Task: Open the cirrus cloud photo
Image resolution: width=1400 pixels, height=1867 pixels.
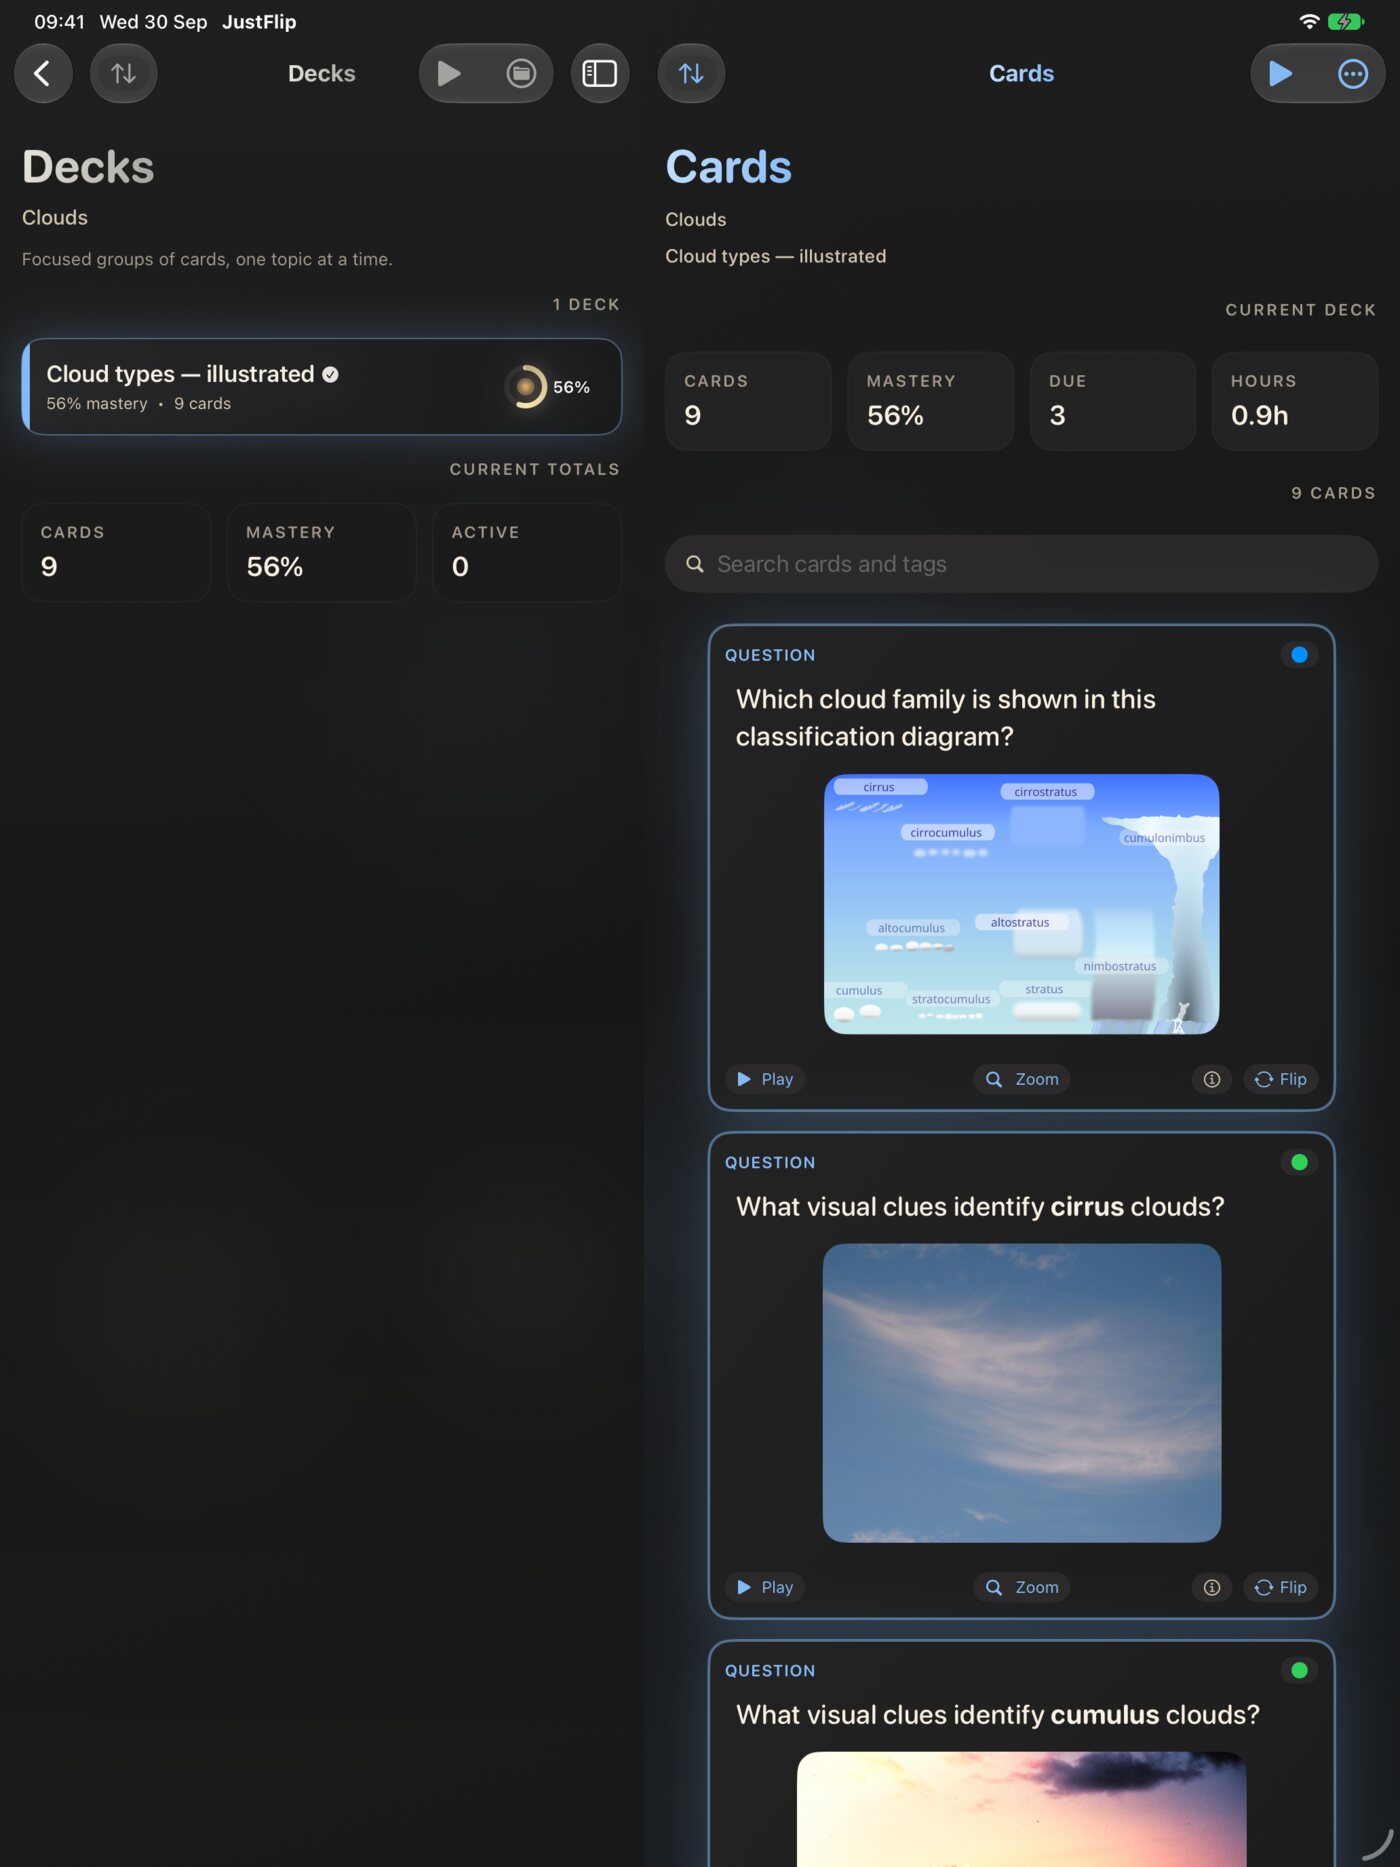Action: point(1021,1393)
